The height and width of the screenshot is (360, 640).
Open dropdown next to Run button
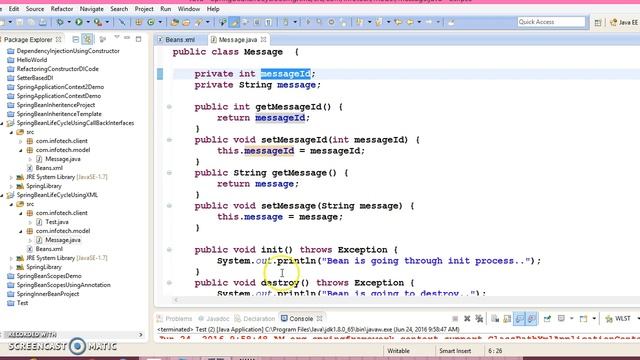[x=87, y=22]
